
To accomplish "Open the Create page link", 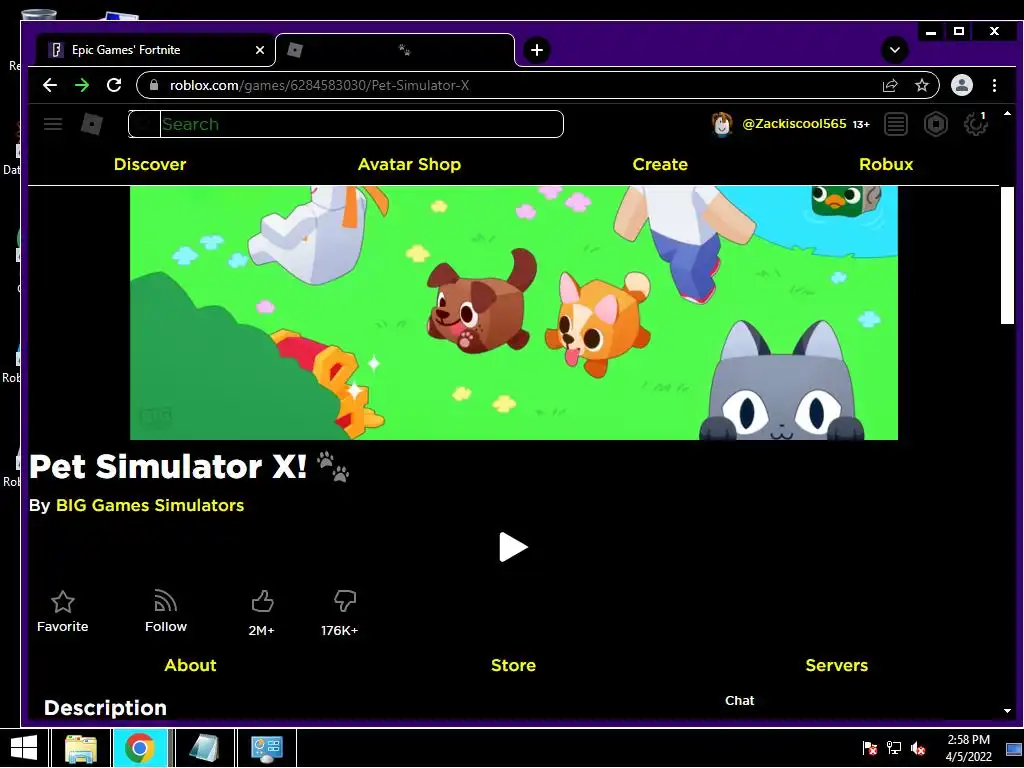I will click(660, 165).
